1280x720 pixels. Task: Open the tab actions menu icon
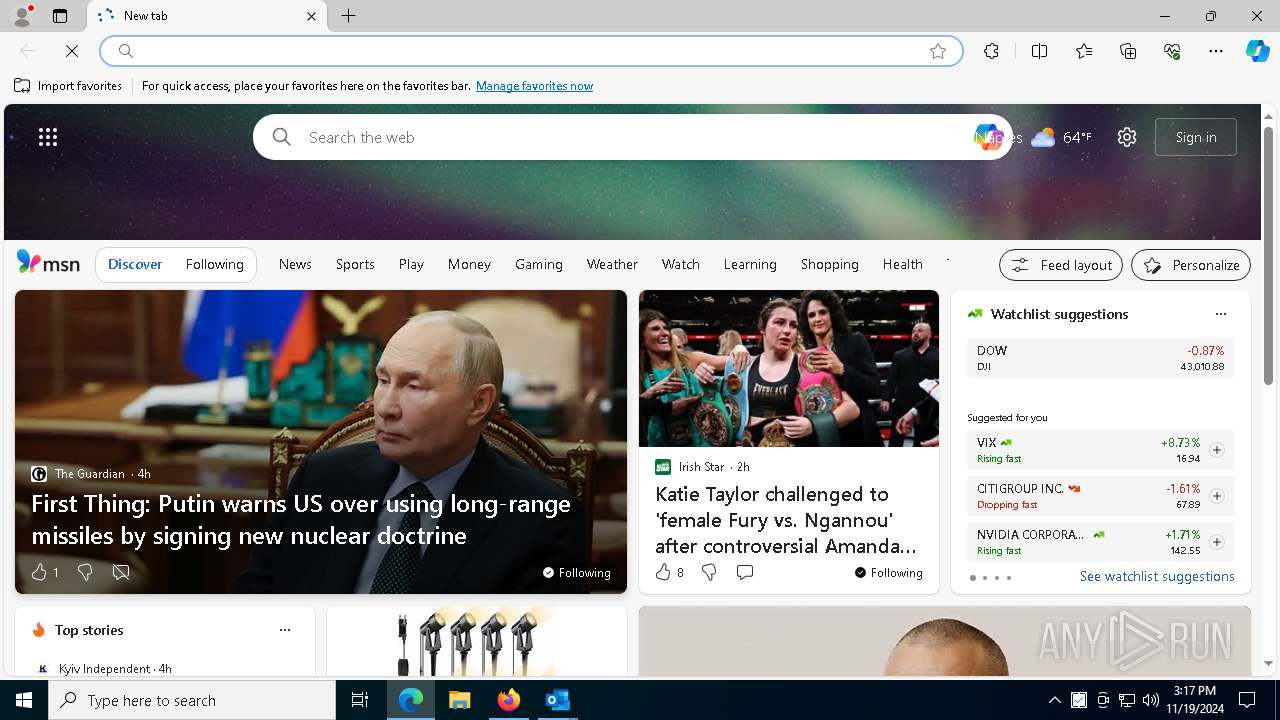pos(60,16)
